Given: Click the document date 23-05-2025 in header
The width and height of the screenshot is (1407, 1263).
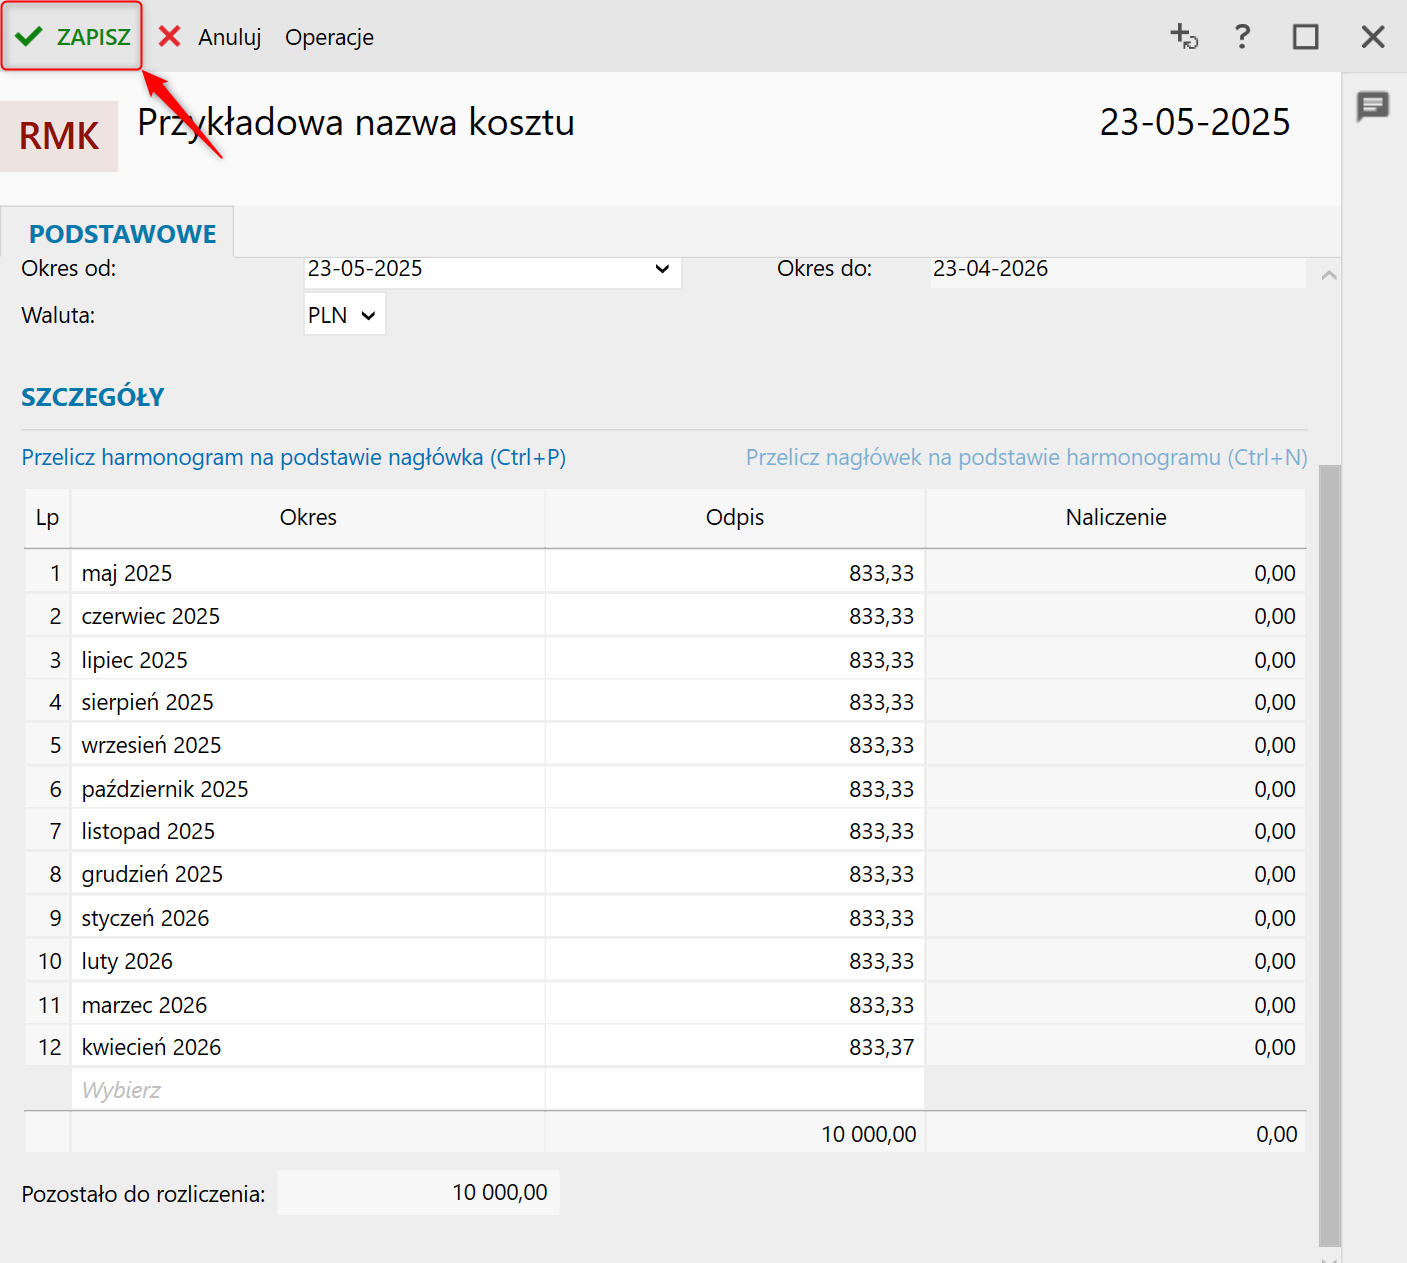Looking at the screenshot, I should [x=1195, y=122].
